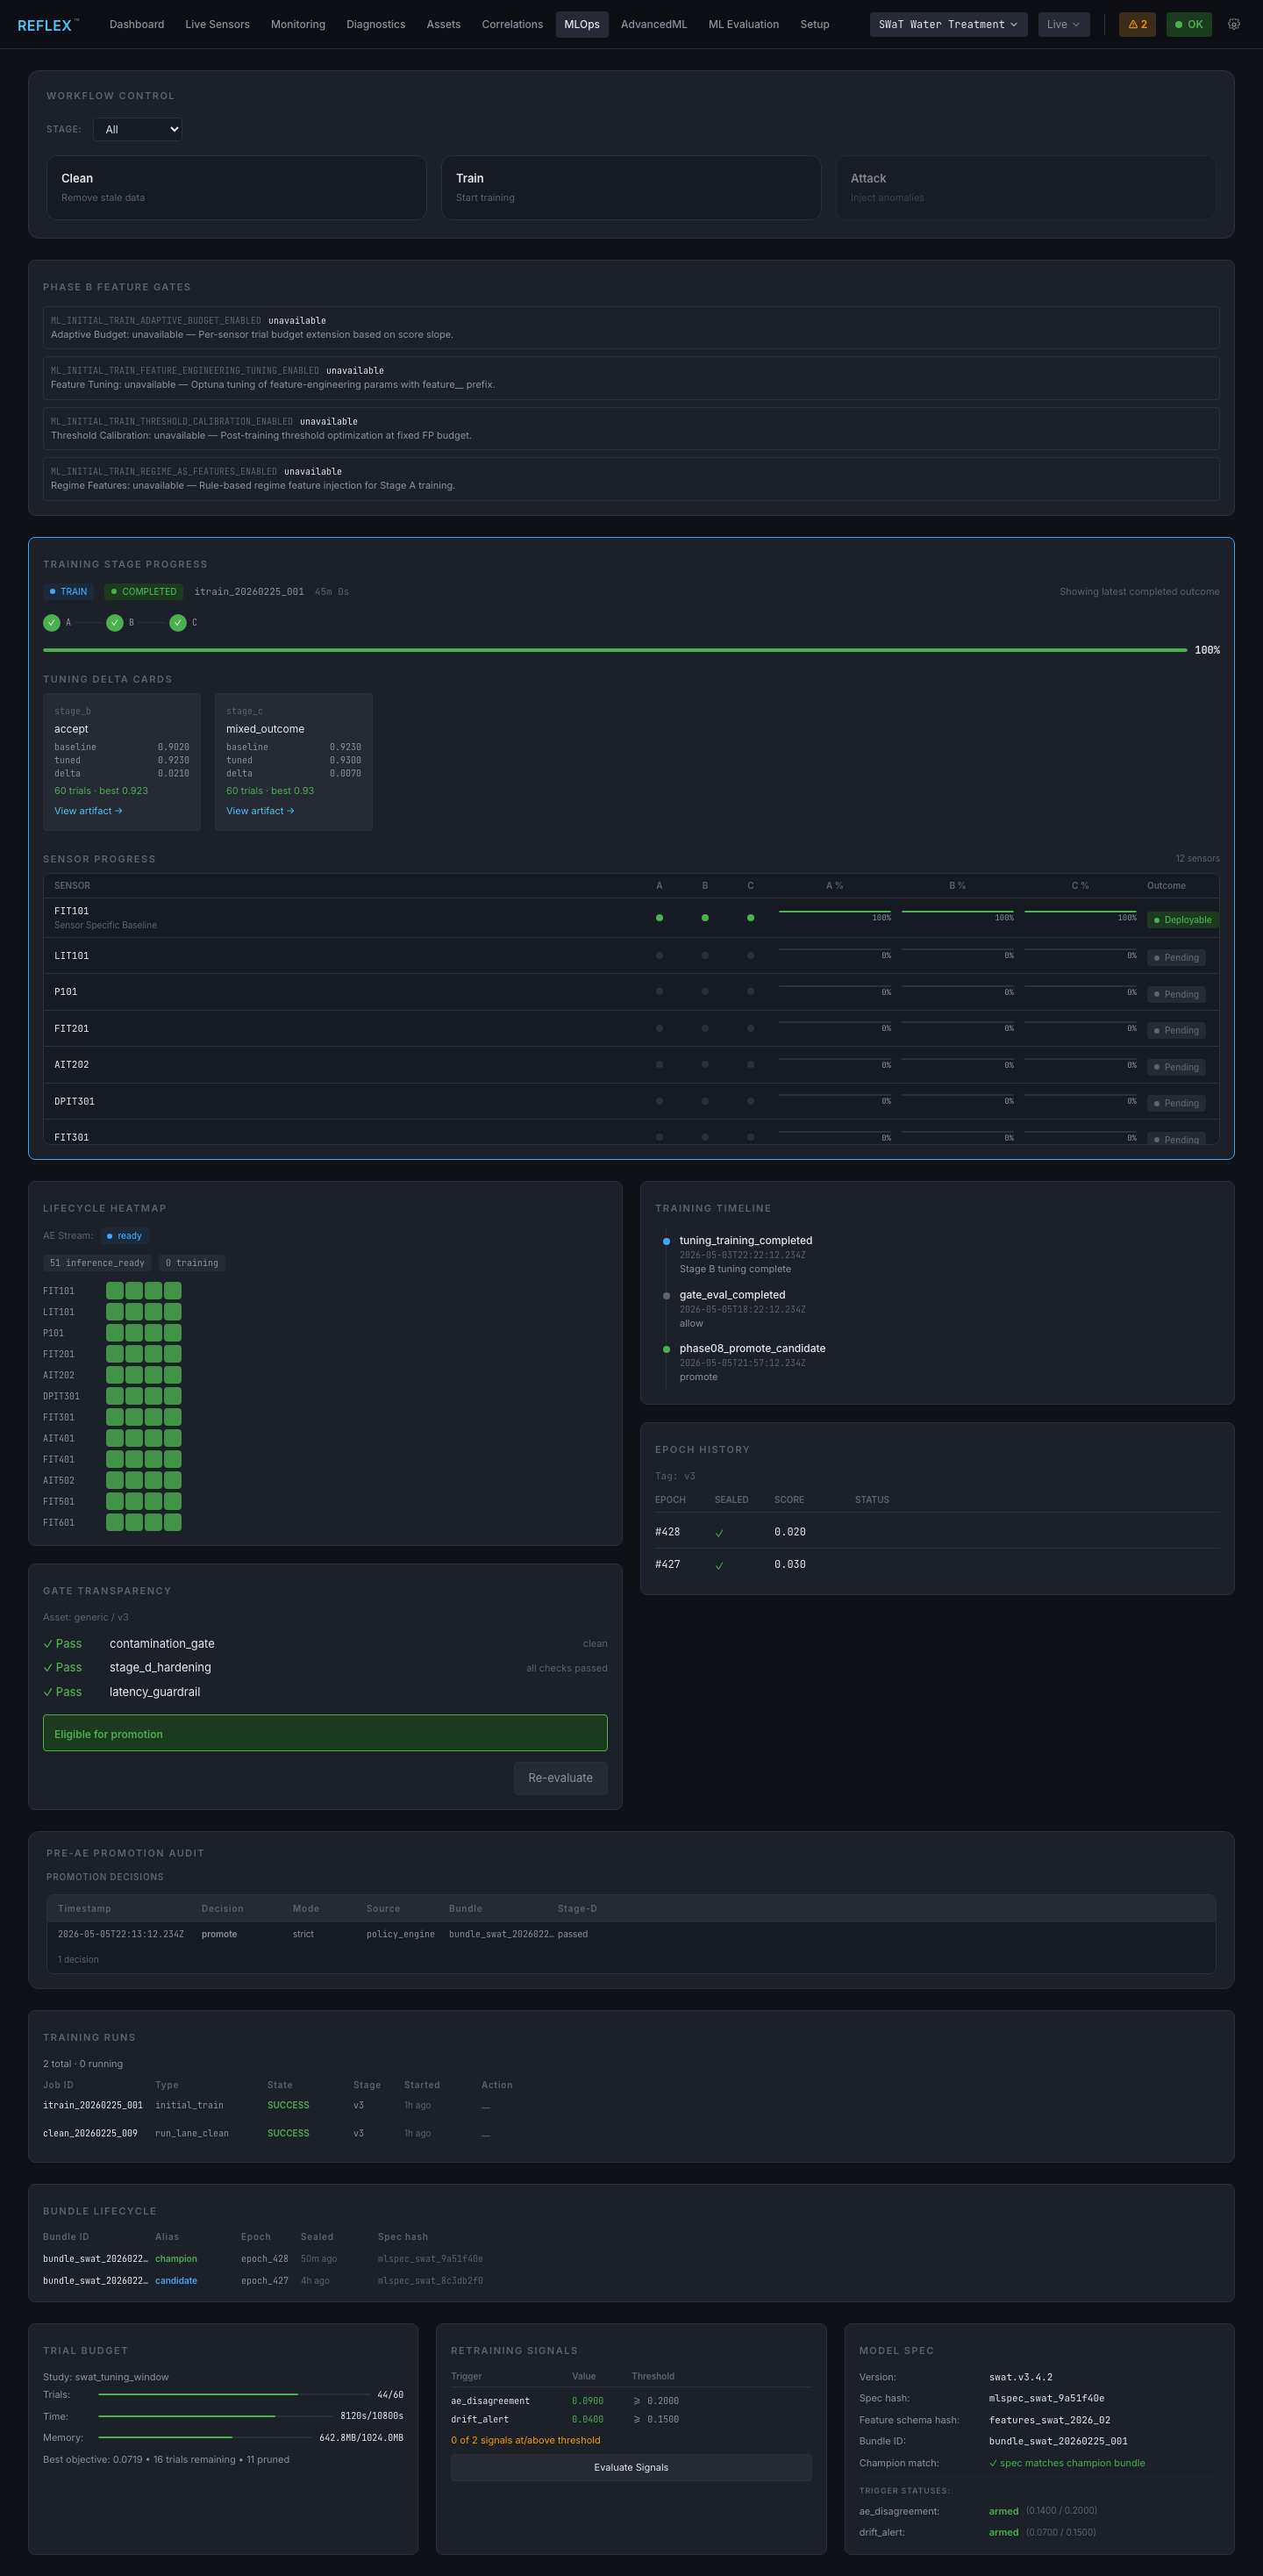The image size is (1263, 2576).
Task: Click the green OK status badge
Action: tap(1189, 24)
